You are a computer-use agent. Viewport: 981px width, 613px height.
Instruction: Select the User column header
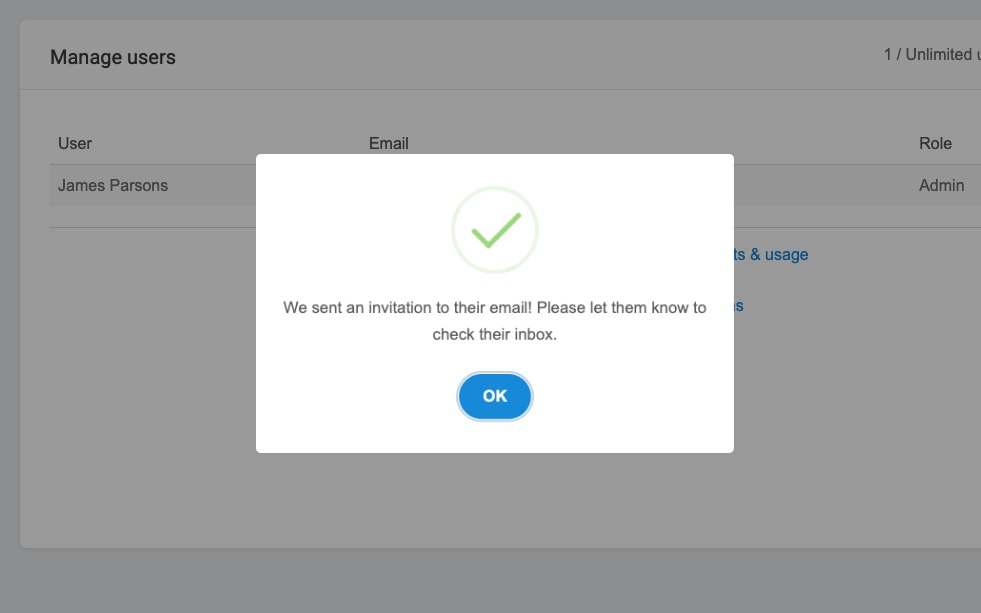point(75,143)
